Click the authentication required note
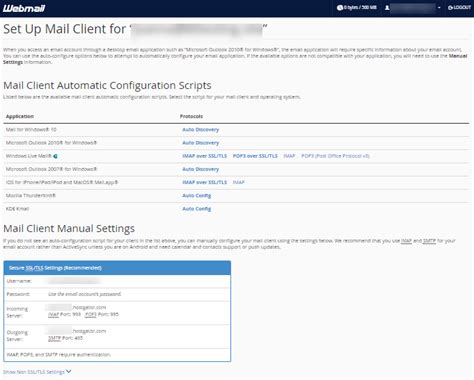This screenshot has height=380, width=474. 59,355
